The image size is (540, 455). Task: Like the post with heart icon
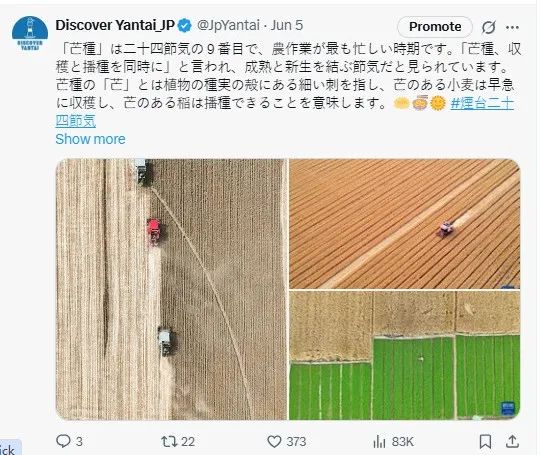pyautogui.click(x=274, y=442)
